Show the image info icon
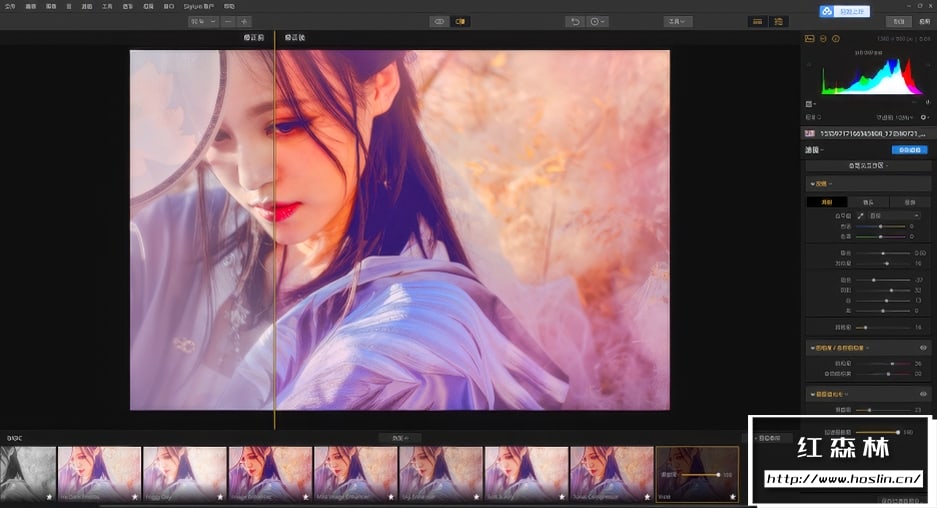The width and height of the screenshot is (937, 508). pos(836,38)
